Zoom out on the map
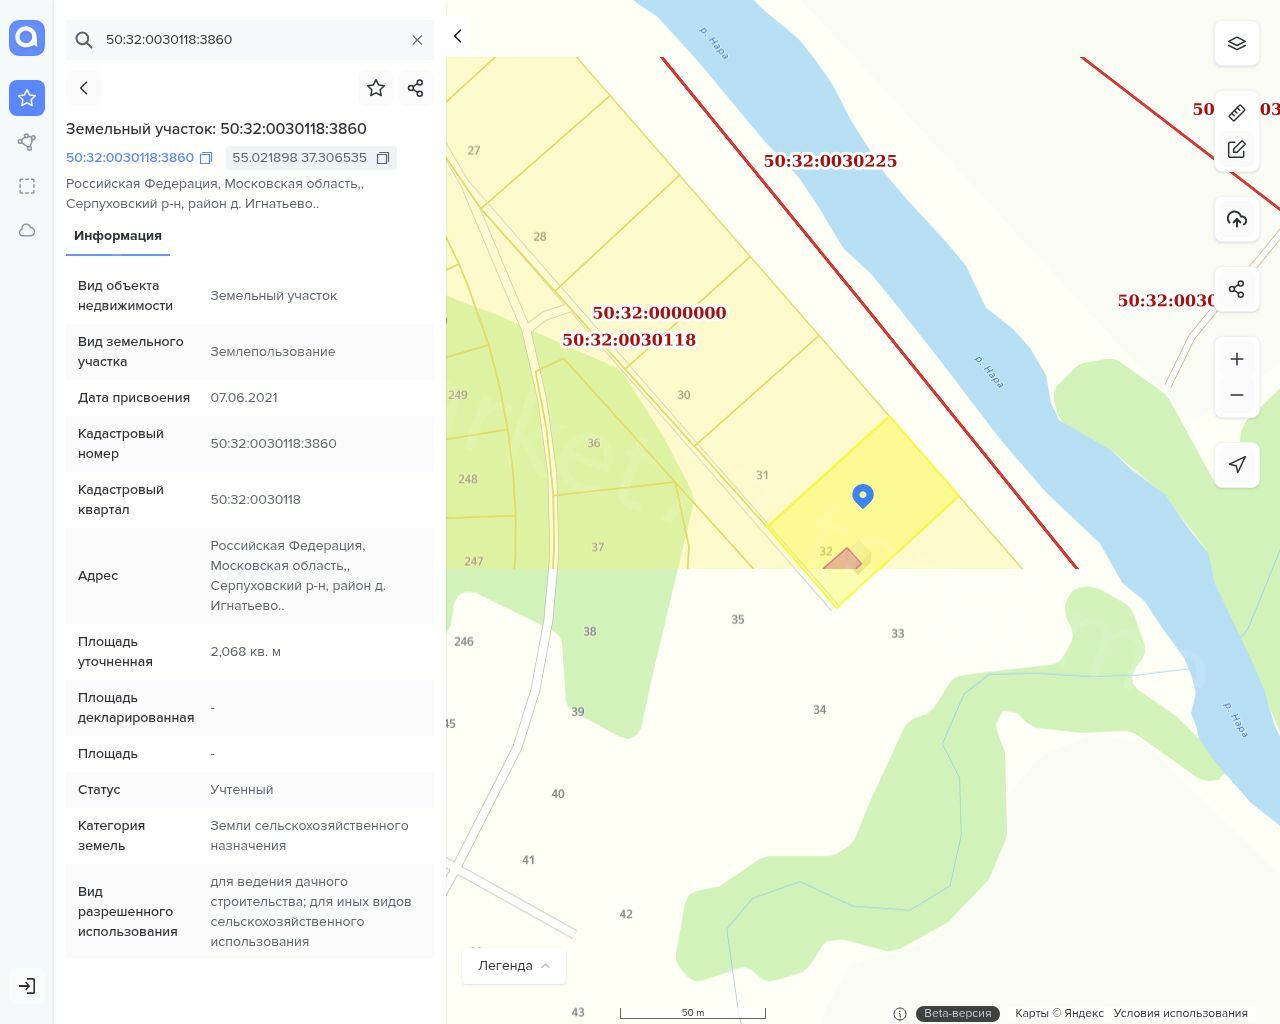This screenshot has height=1024, width=1280. pyautogui.click(x=1236, y=395)
